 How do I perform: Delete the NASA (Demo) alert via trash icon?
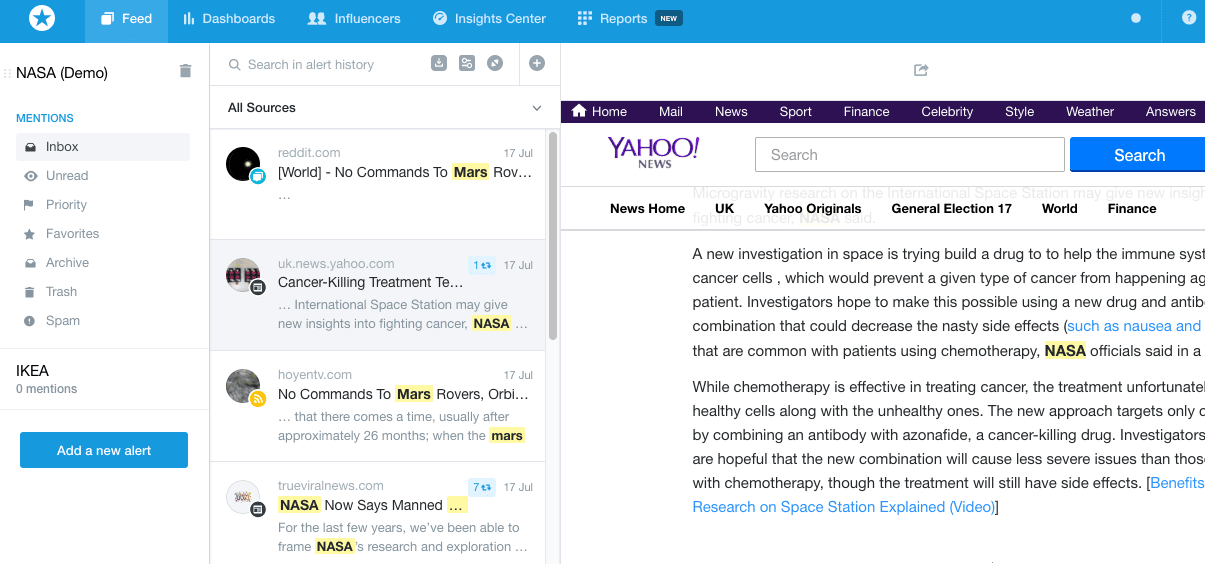tap(185, 71)
